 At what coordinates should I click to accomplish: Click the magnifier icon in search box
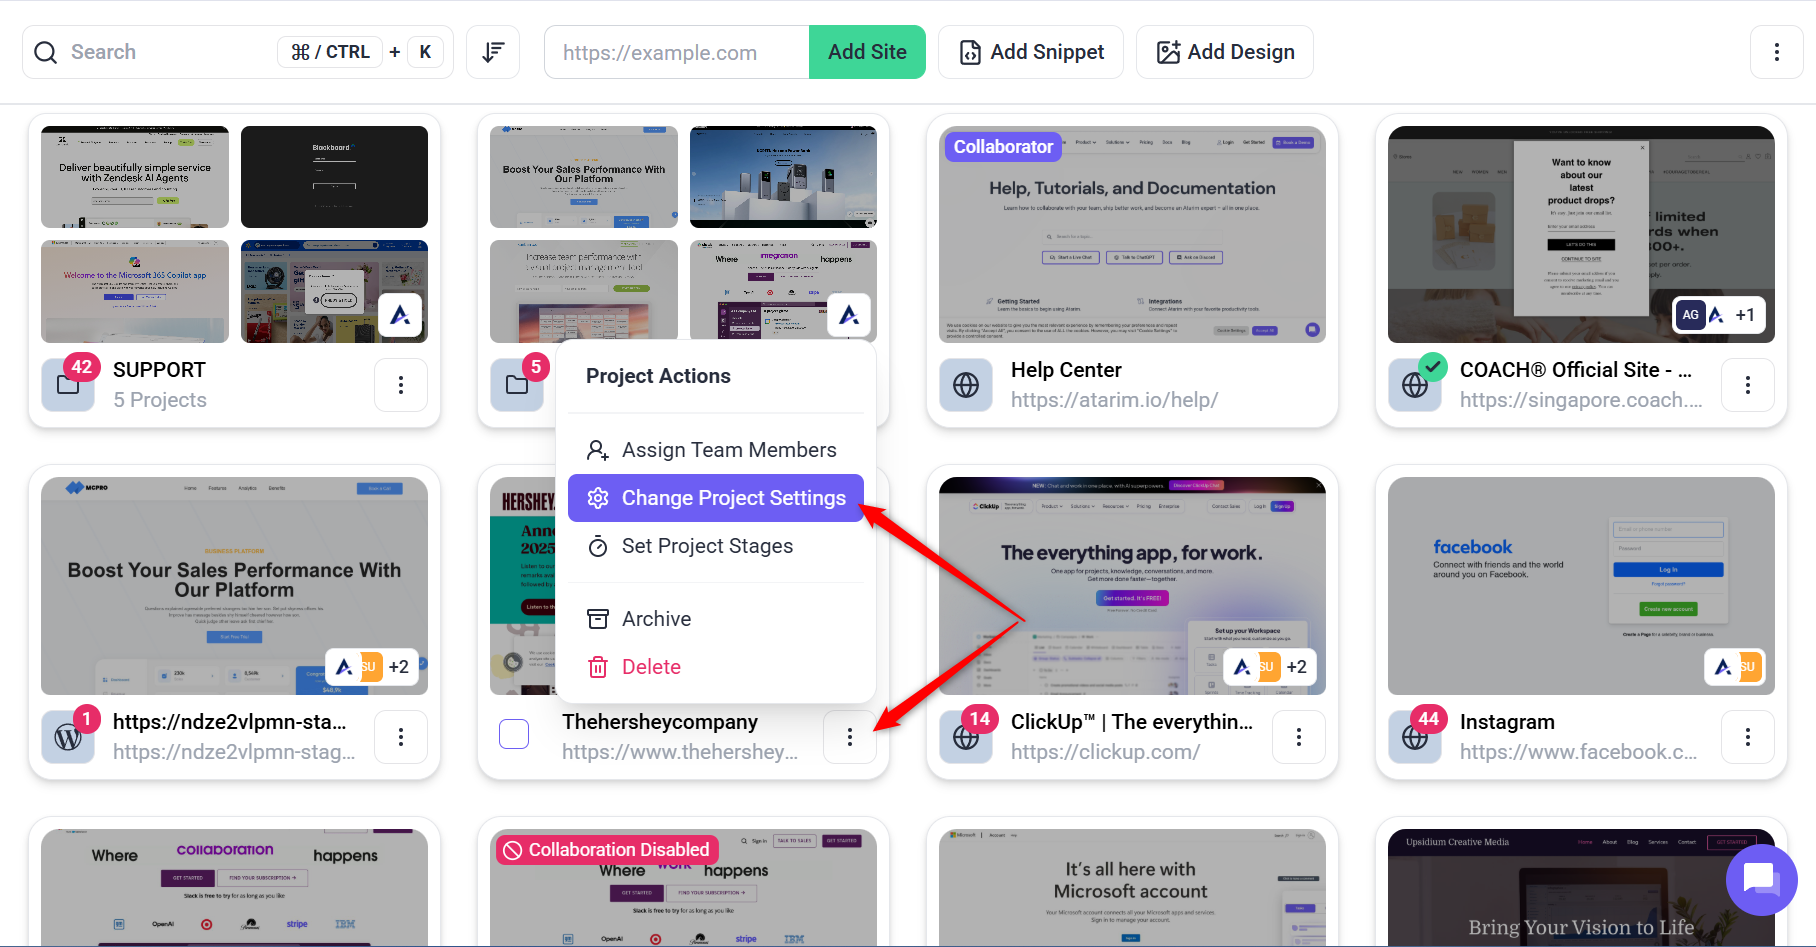click(46, 52)
